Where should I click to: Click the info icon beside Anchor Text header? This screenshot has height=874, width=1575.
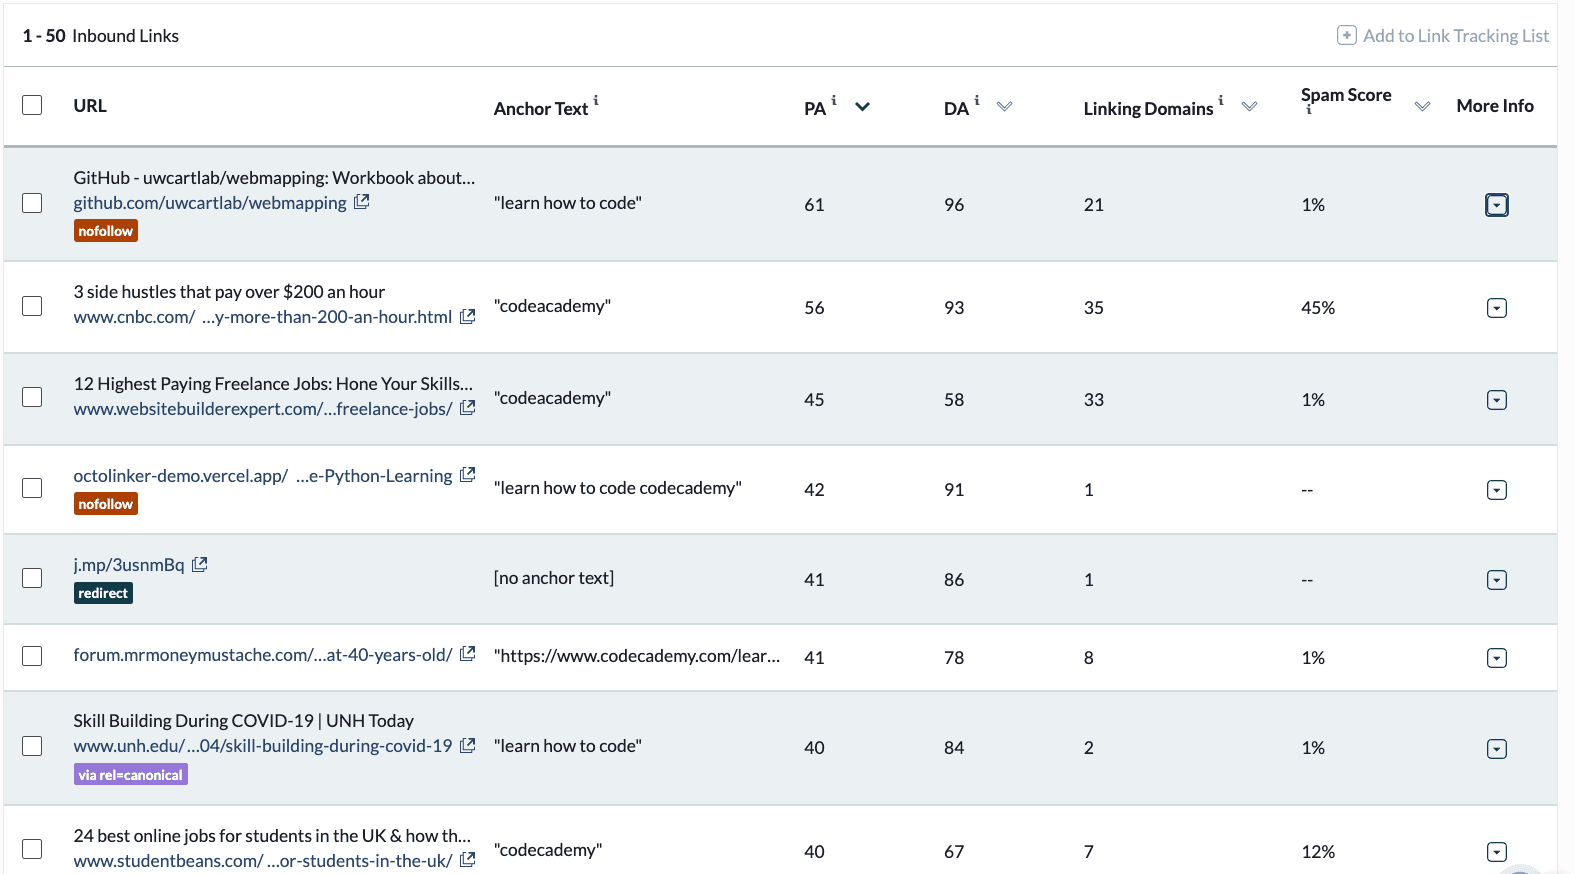click(596, 100)
